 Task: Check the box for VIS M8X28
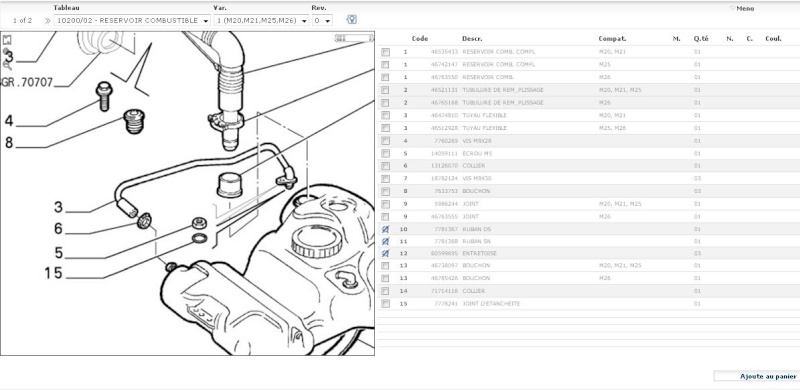click(x=385, y=140)
